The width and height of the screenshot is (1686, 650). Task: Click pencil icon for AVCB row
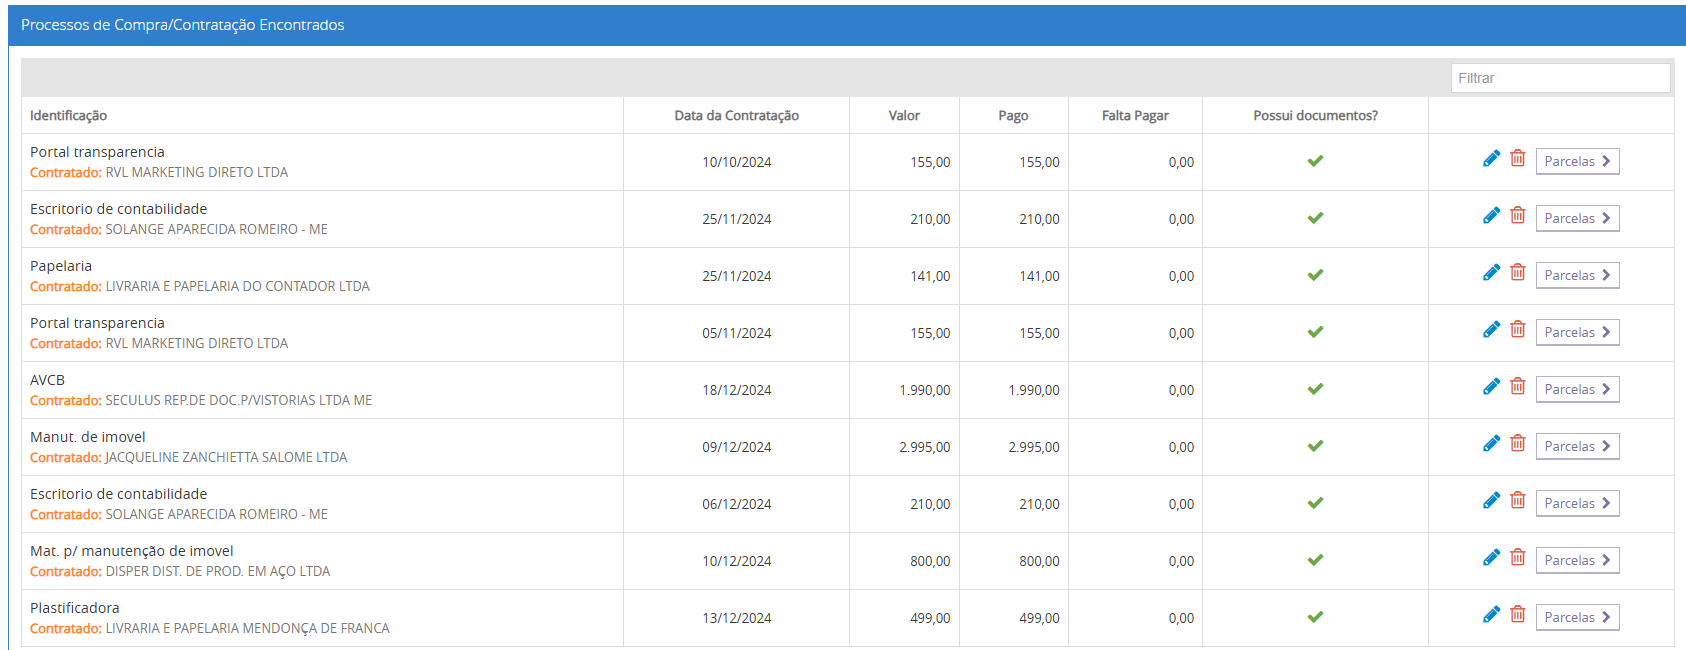tap(1491, 387)
